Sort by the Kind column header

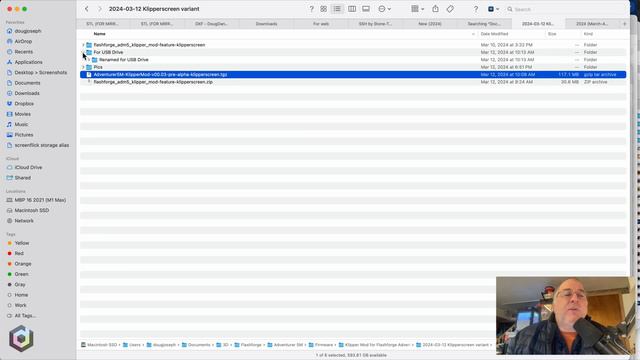point(588,34)
